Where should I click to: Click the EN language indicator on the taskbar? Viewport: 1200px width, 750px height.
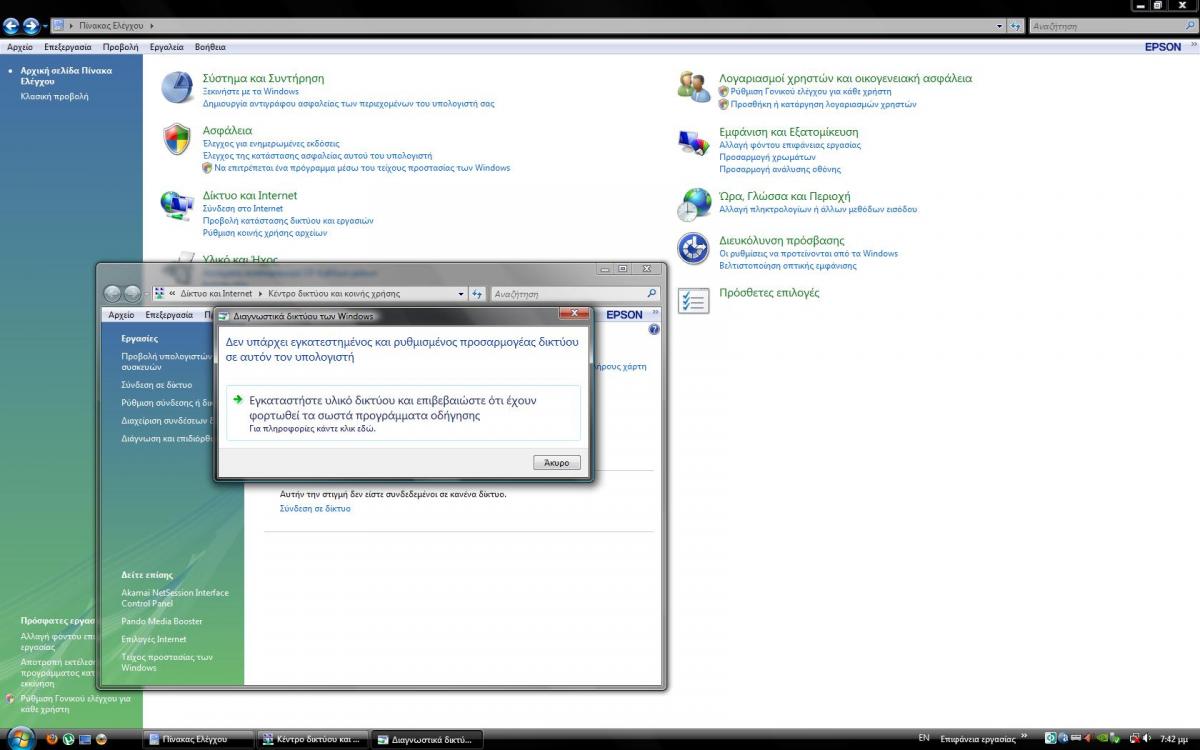(923, 739)
